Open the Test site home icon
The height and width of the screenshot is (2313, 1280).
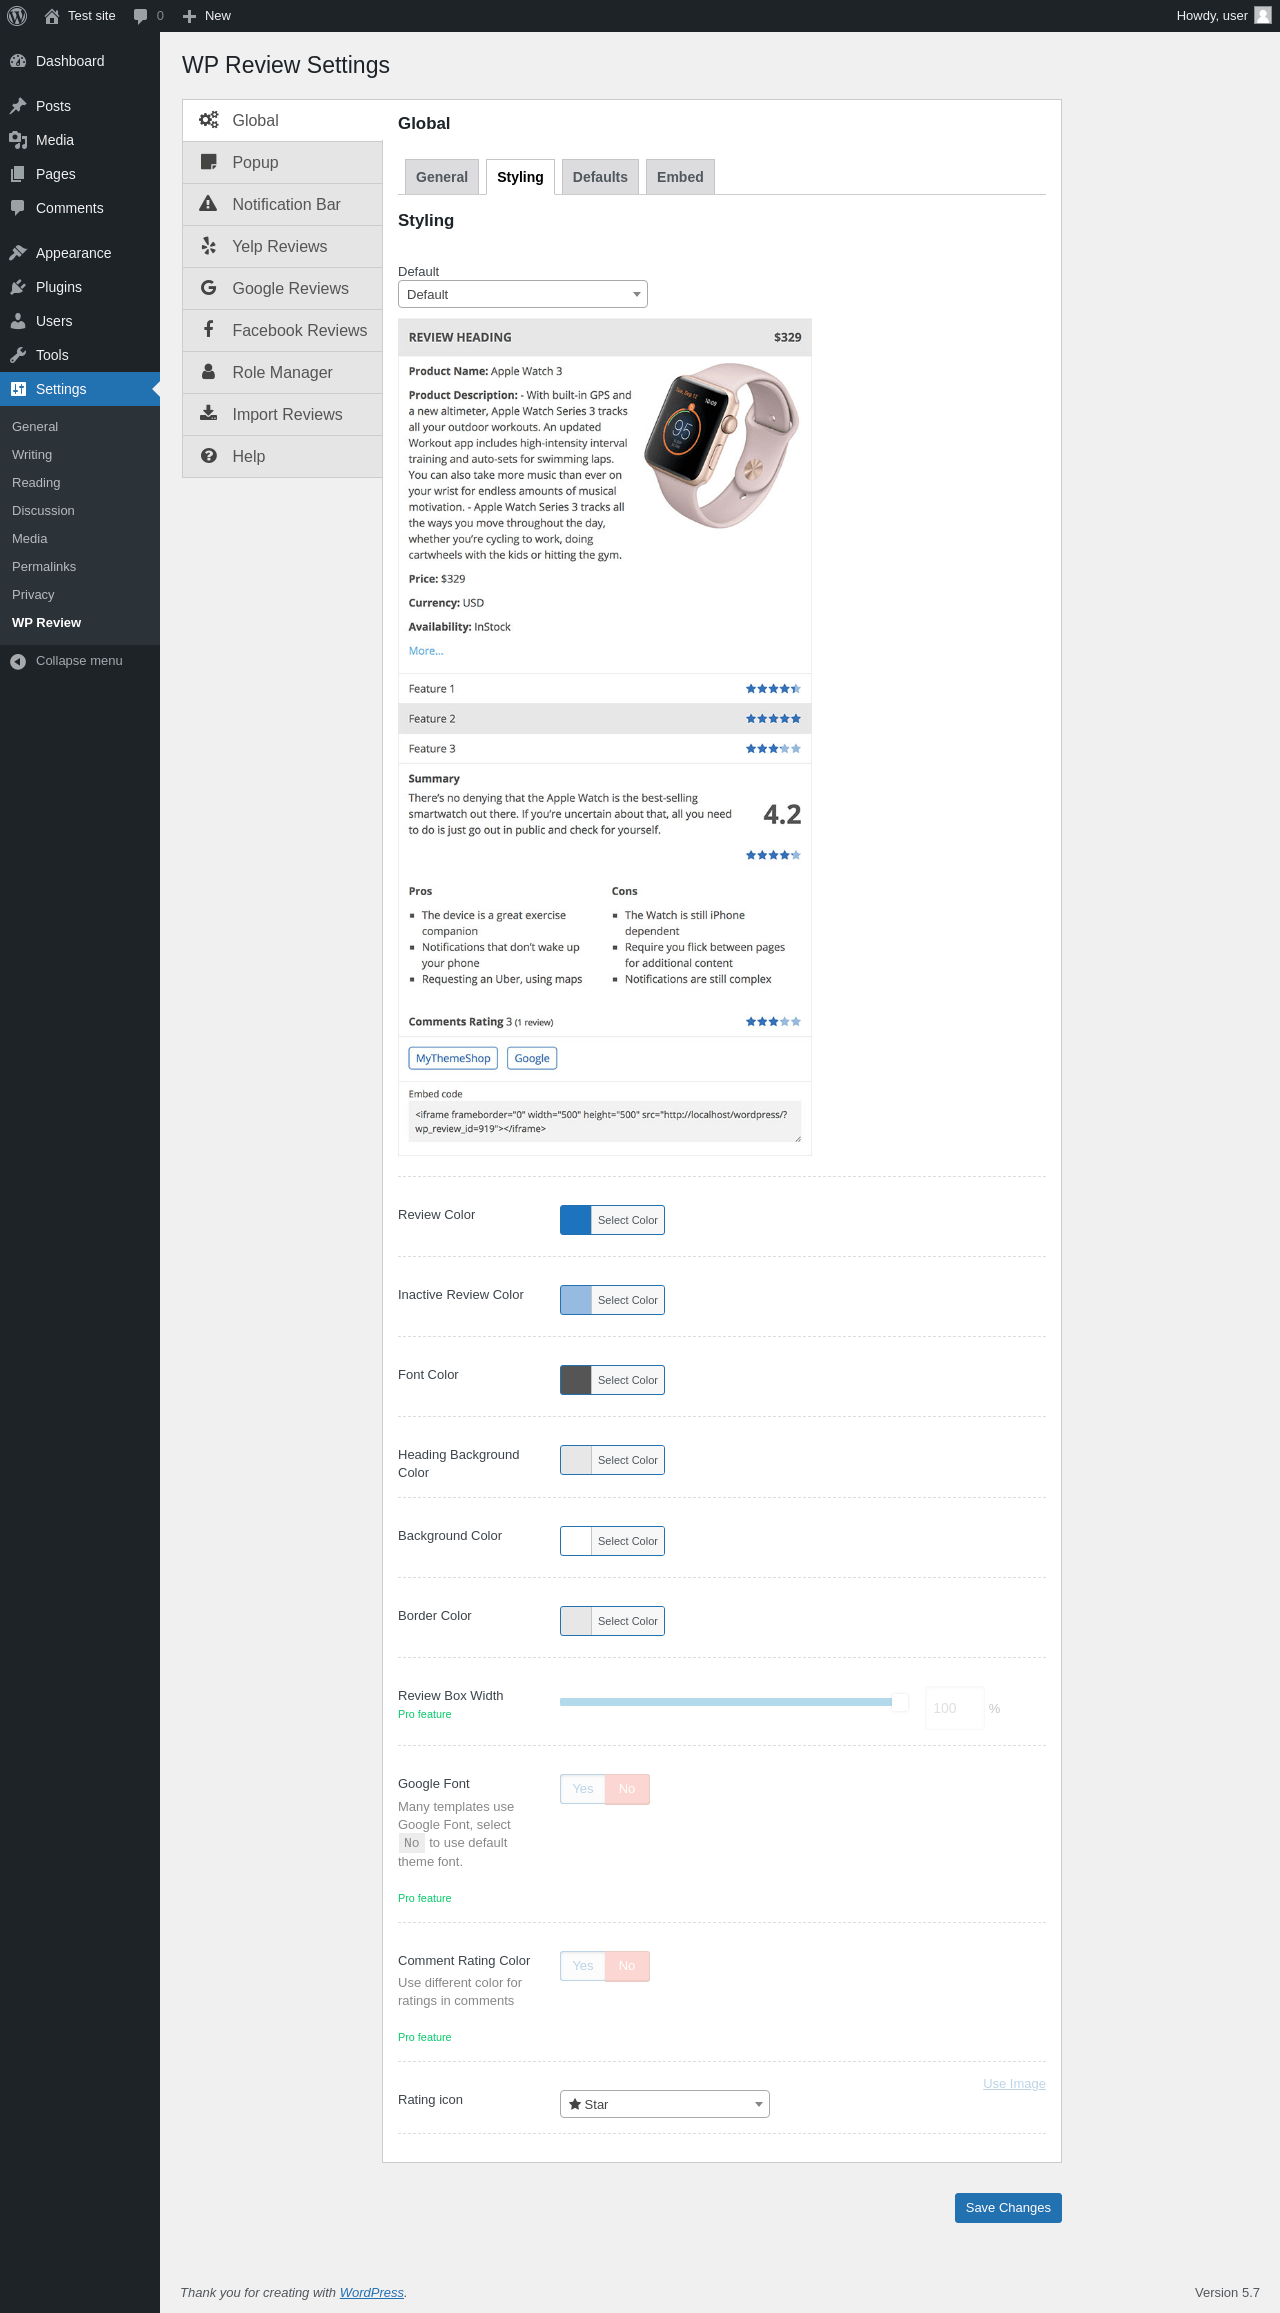point(52,16)
